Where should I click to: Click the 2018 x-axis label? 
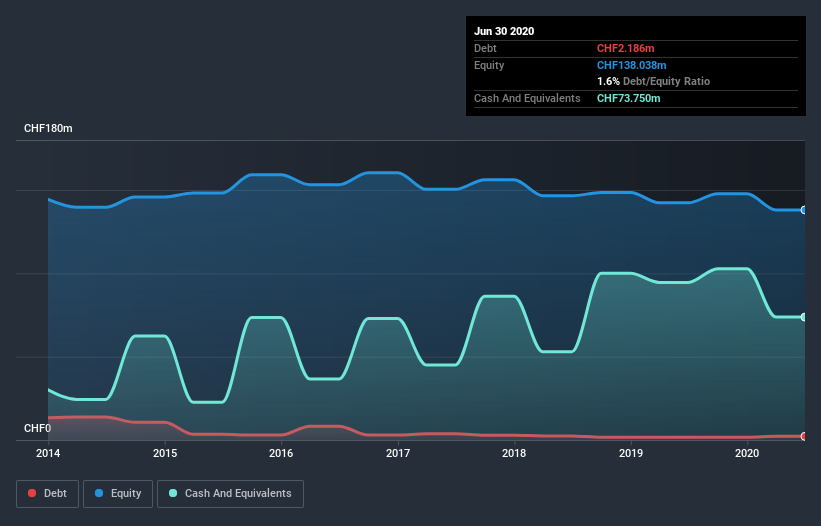click(514, 453)
